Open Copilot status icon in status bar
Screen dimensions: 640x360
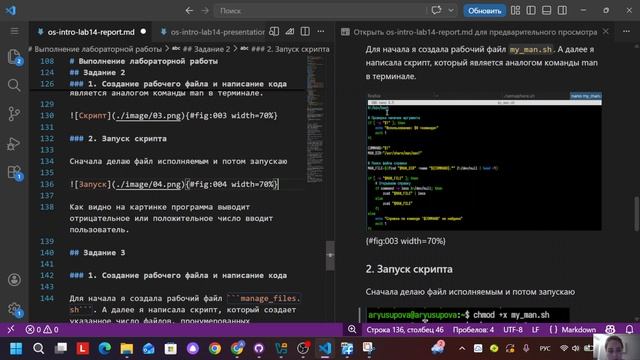click(610, 329)
